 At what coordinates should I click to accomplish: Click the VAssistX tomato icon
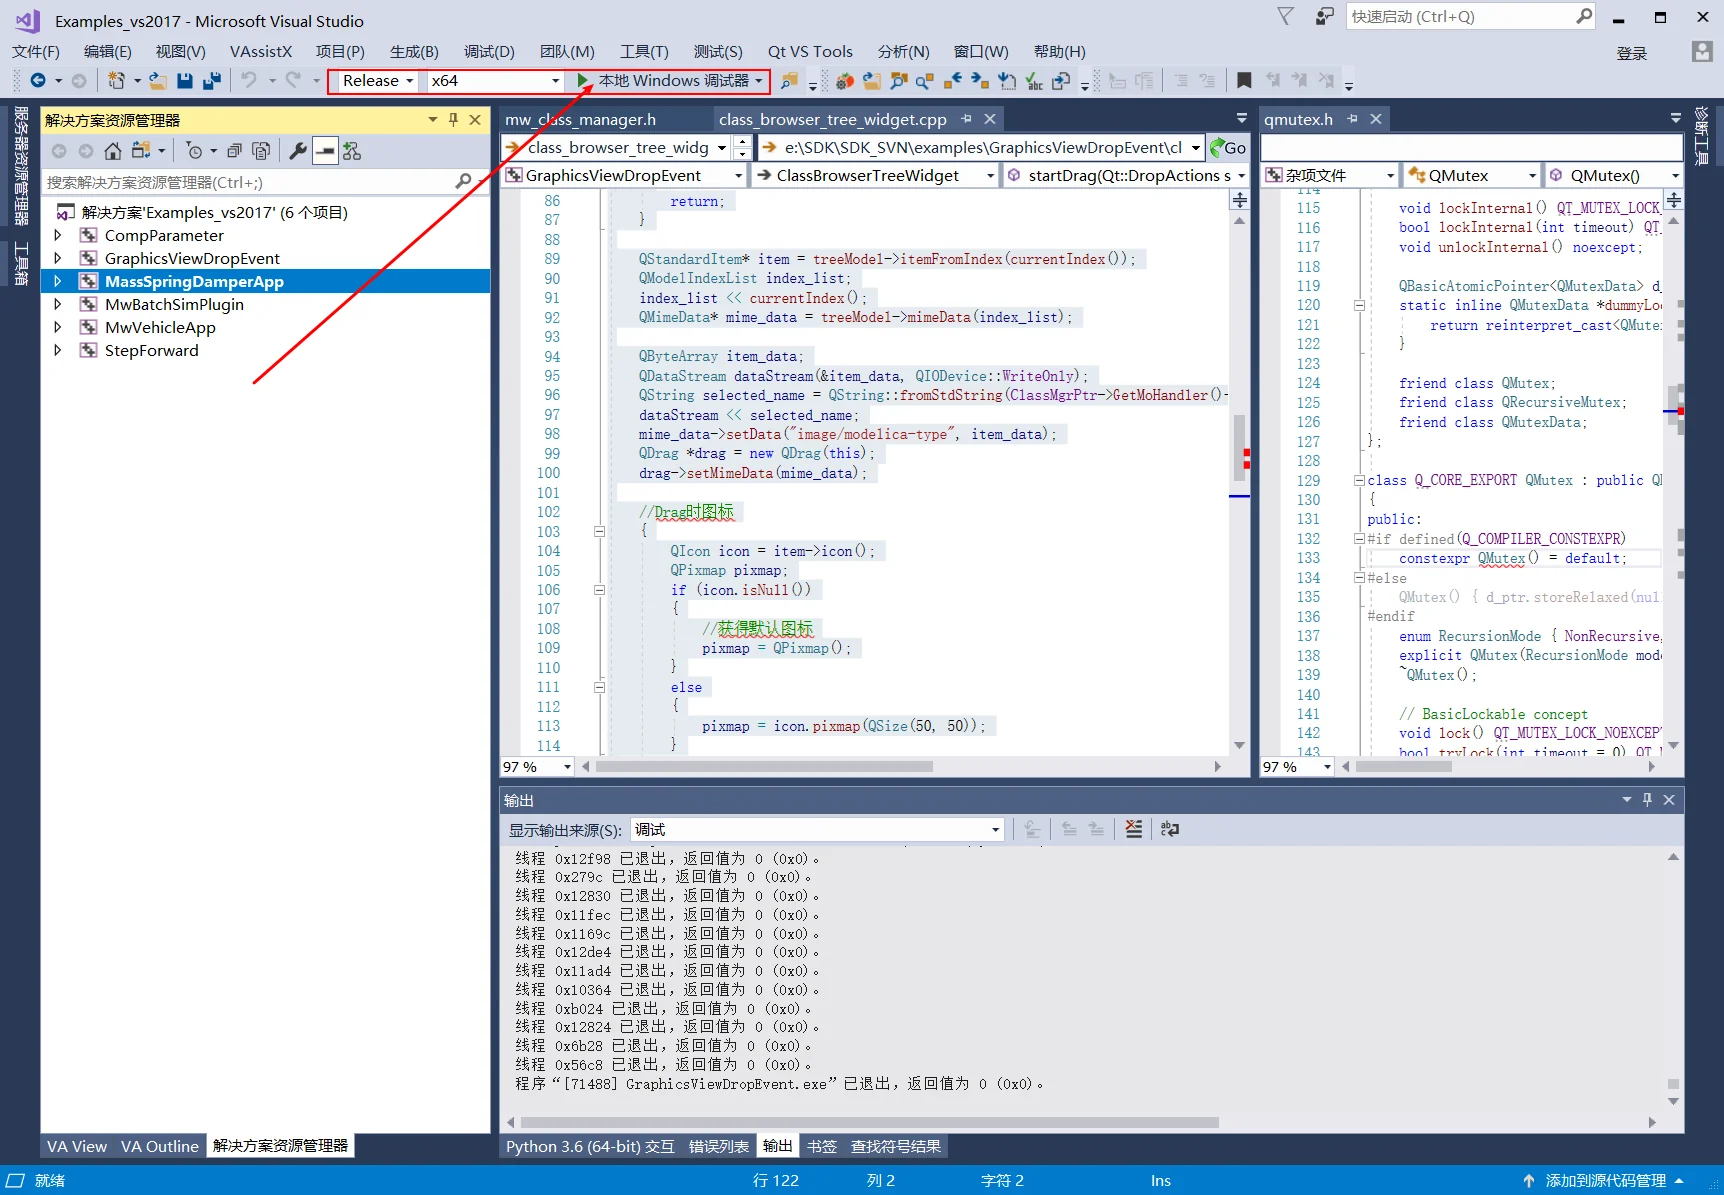click(x=845, y=81)
